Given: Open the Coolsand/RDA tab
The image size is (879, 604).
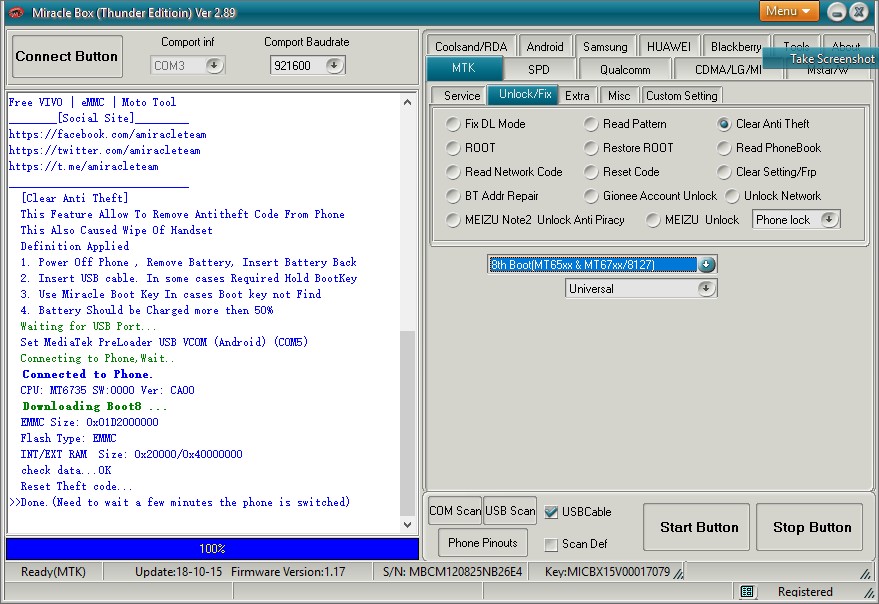Looking at the screenshot, I should [x=471, y=47].
